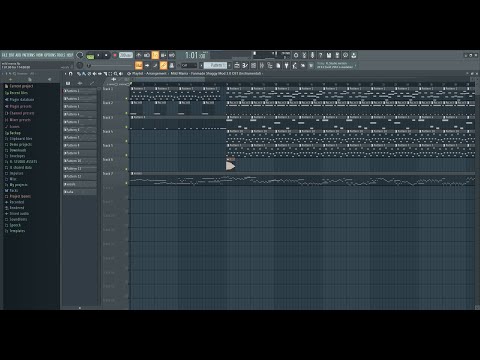
Task: Open the Piano roll view icon
Action: coord(245,65)
